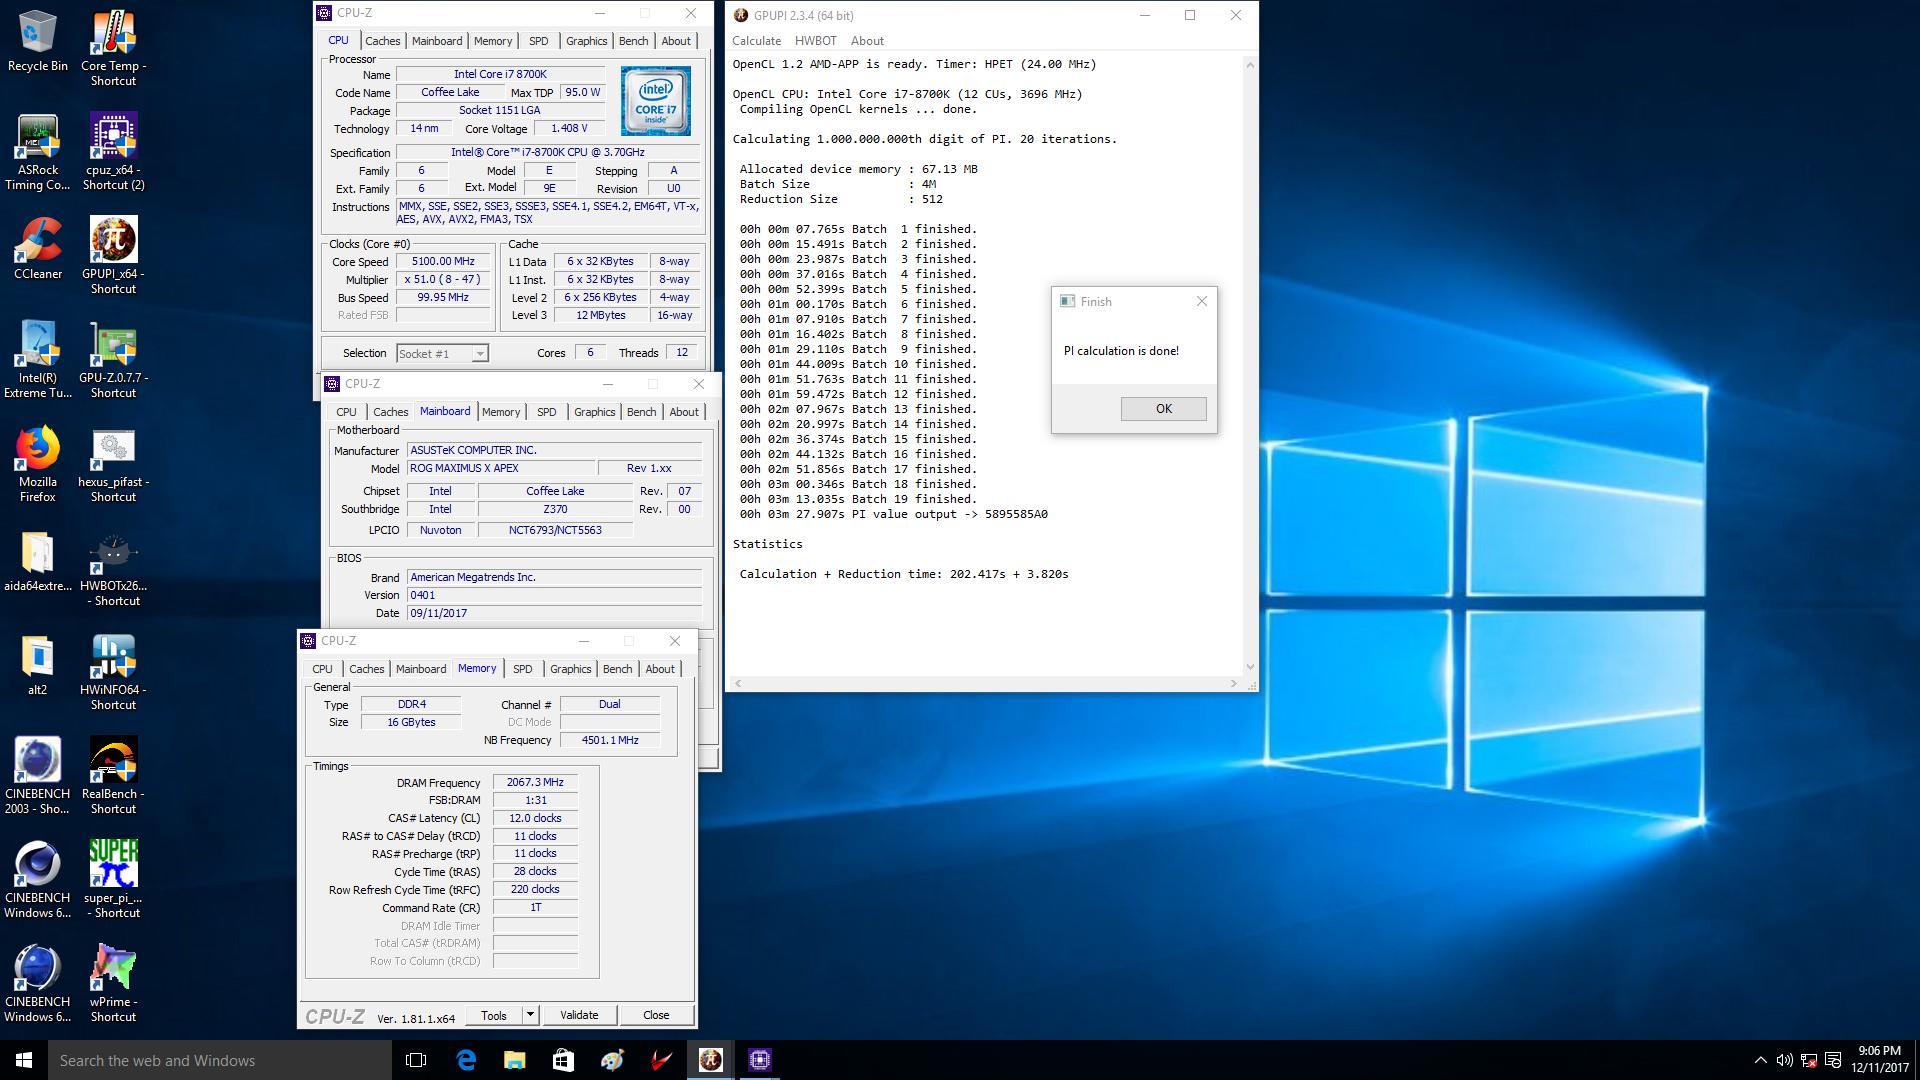Click the Intel Core i7 logo in CPU-Z

655,101
